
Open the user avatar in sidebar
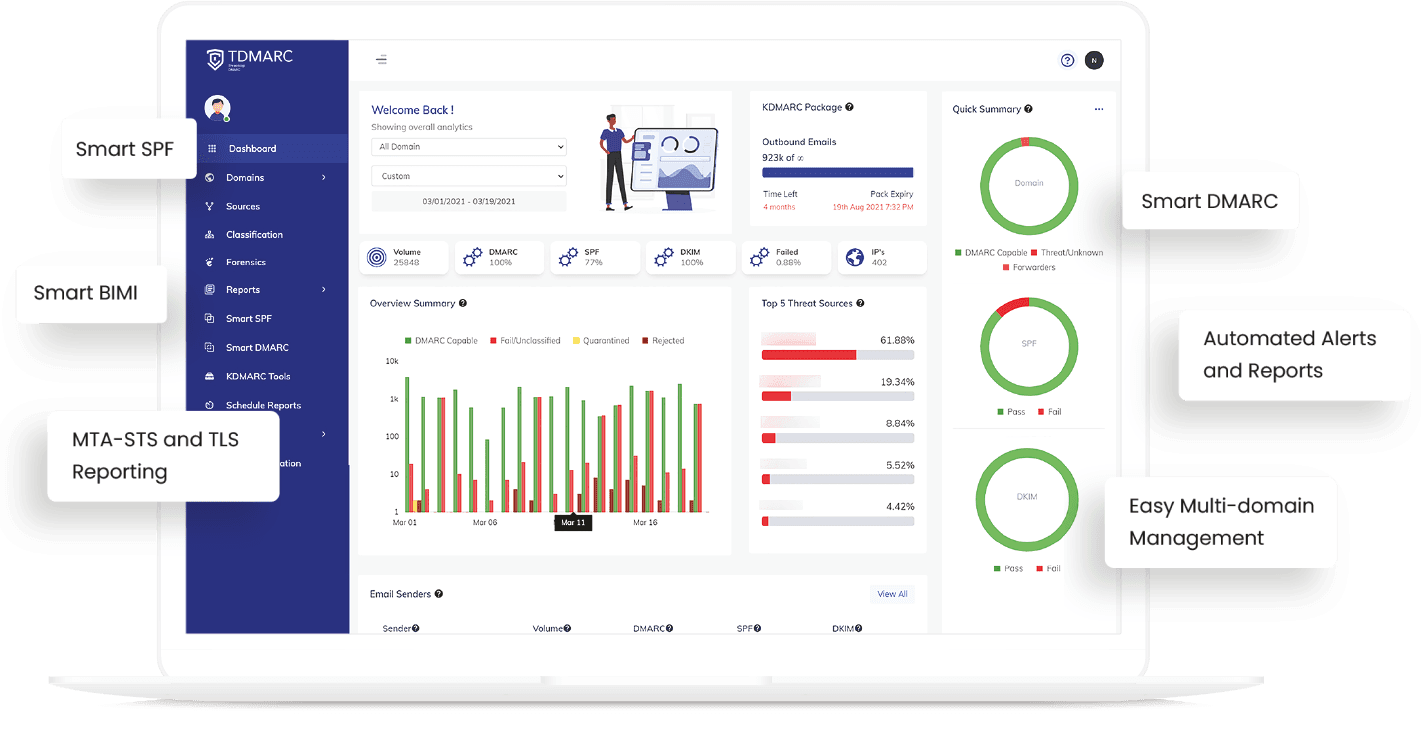(x=217, y=108)
